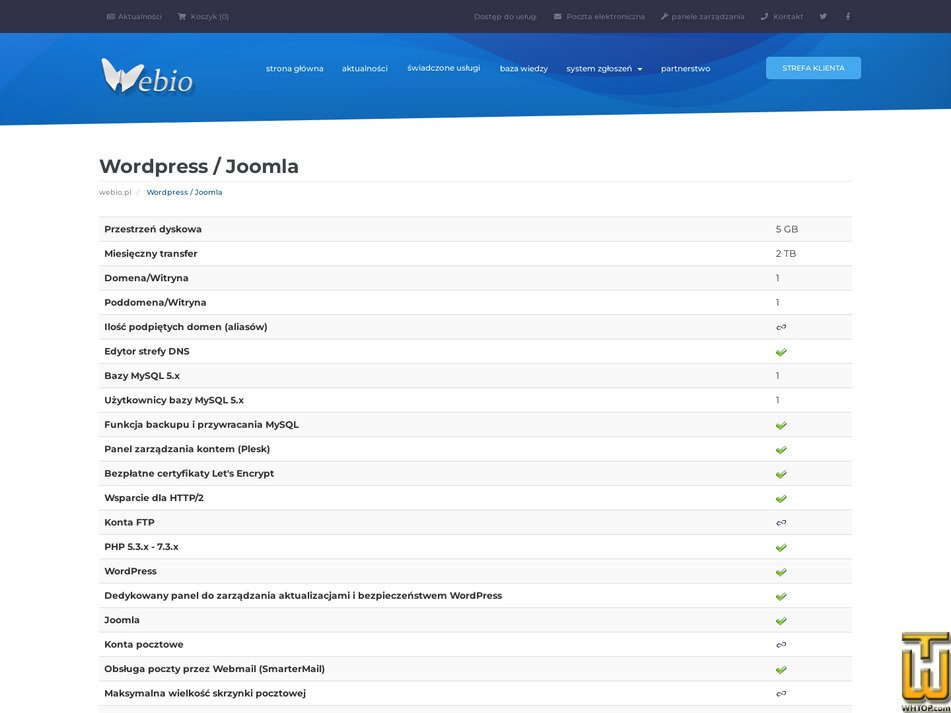Open the Aktualności link in top bar
951x713 pixels.
click(x=134, y=17)
